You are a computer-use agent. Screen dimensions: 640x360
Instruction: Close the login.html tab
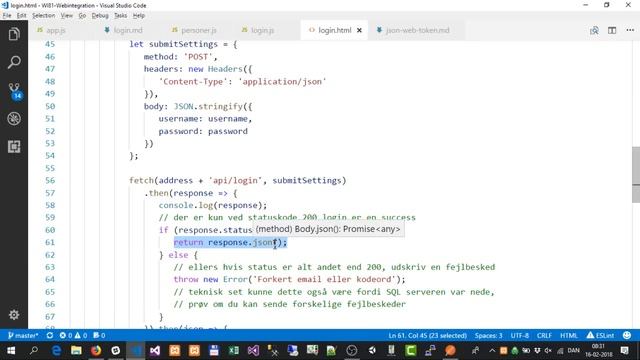(x=359, y=30)
